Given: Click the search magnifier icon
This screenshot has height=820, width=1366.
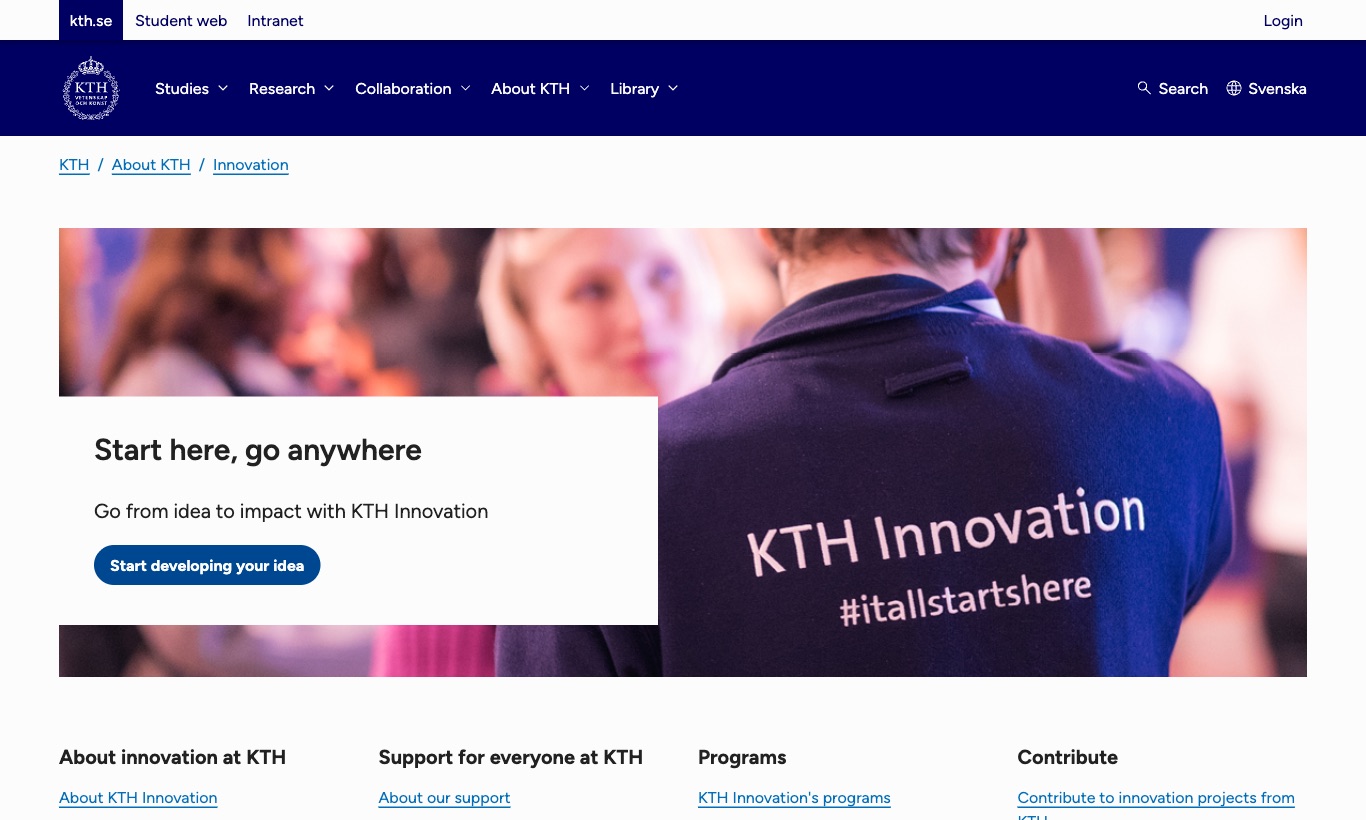Looking at the screenshot, I should tap(1144, 88).
